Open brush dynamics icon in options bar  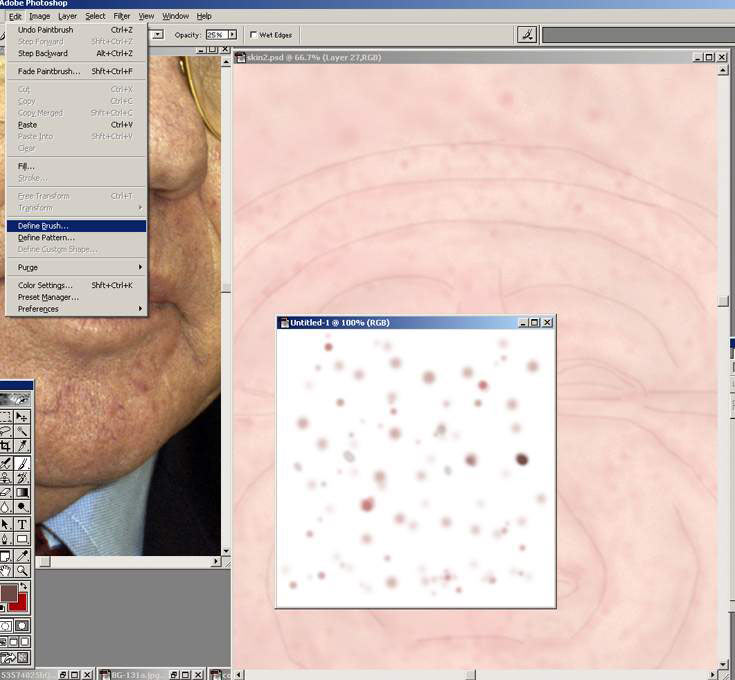pos(527,34)
